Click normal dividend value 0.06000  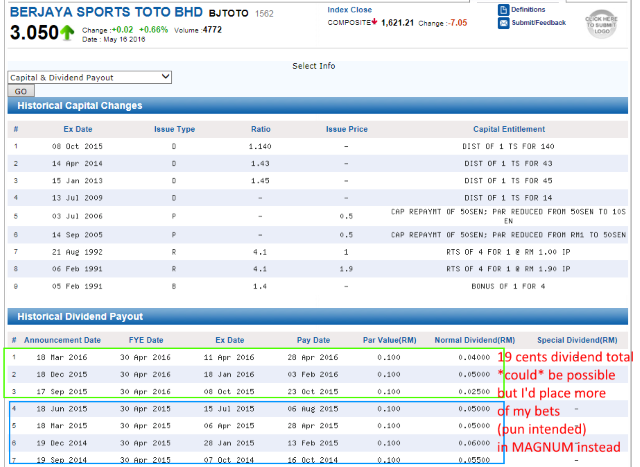point(474,443)
